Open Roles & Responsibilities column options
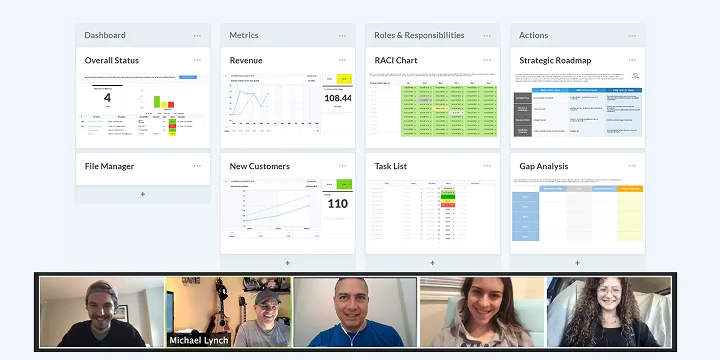Image resolution: width=720 pixels, height=360 pixels. tap(487, 35)
